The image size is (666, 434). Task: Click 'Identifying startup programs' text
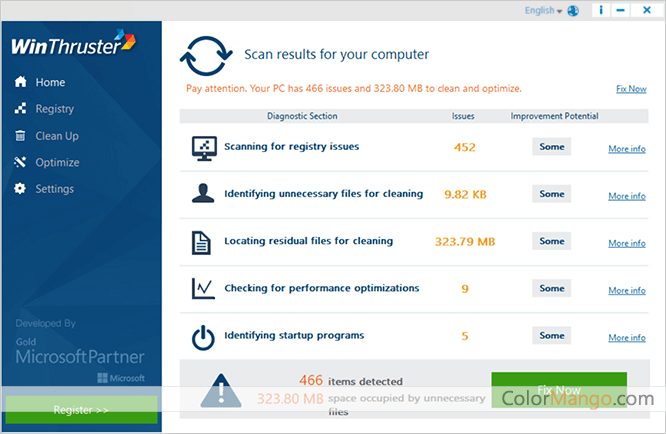[294, 335]
